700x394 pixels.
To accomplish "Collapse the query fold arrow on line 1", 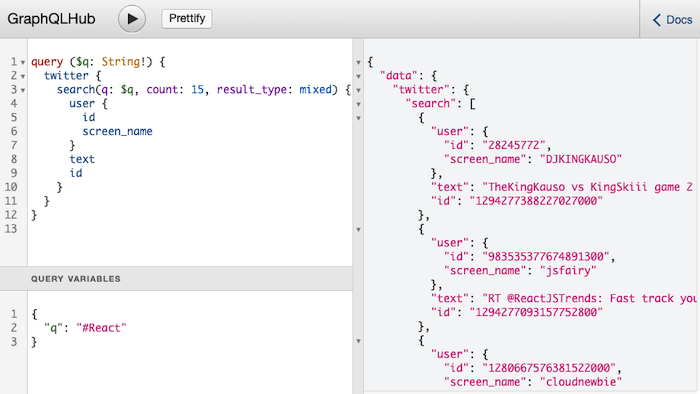I will [x=23, y=62].
